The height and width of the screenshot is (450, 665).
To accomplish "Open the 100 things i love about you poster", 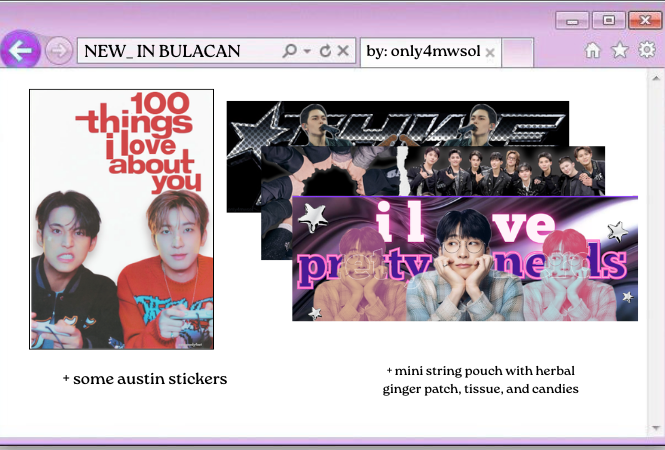I will (x=121, y=219).
